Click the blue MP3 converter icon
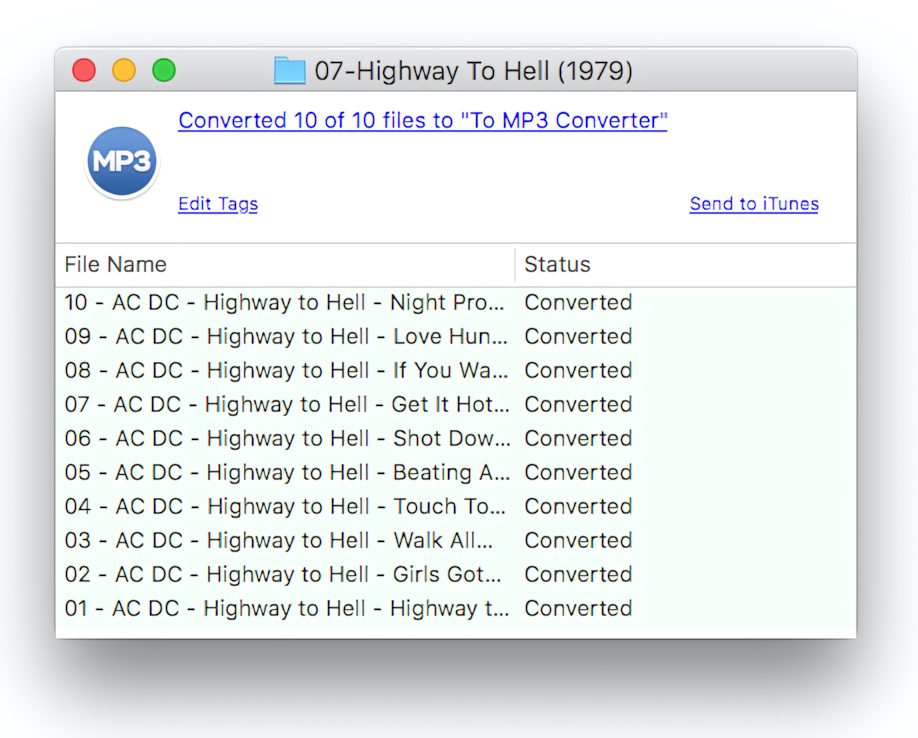 (122, 162)
